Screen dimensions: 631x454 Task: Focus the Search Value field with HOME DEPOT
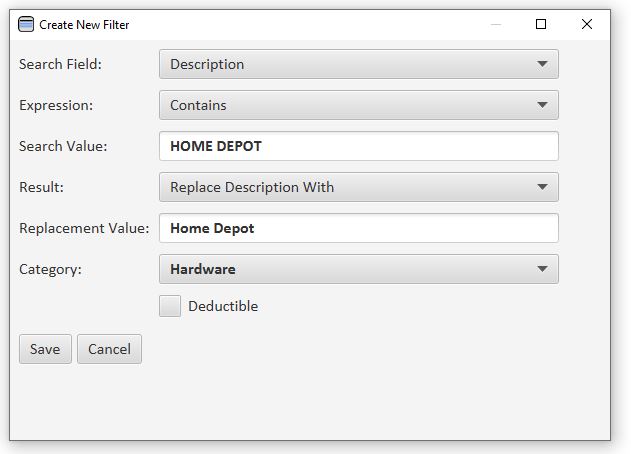point(359,146)
